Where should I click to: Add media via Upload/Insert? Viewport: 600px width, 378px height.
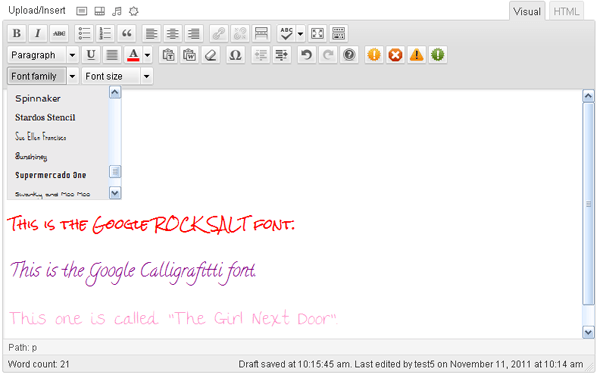[x=134, y=11]
